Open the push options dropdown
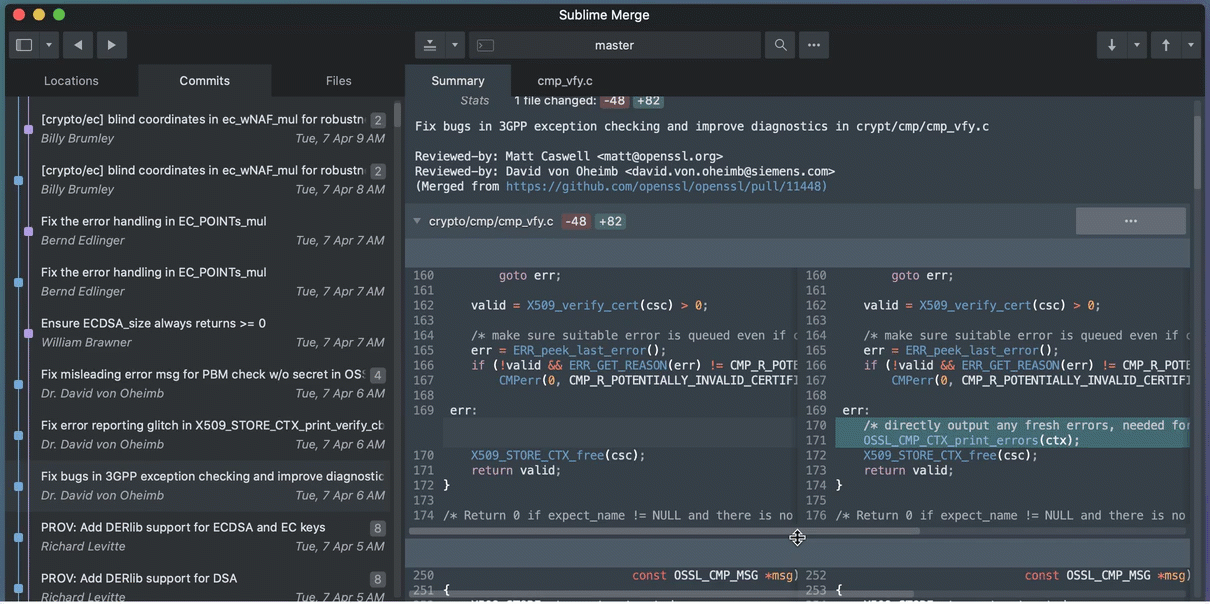Viewport: 1210px width, 604px height. click(1190, 45)
